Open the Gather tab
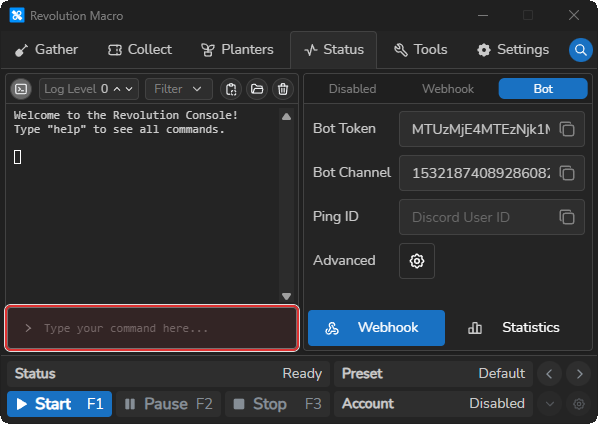Viewport: 598px width, 424px height. pyautogui.click(x=46, y=50)
